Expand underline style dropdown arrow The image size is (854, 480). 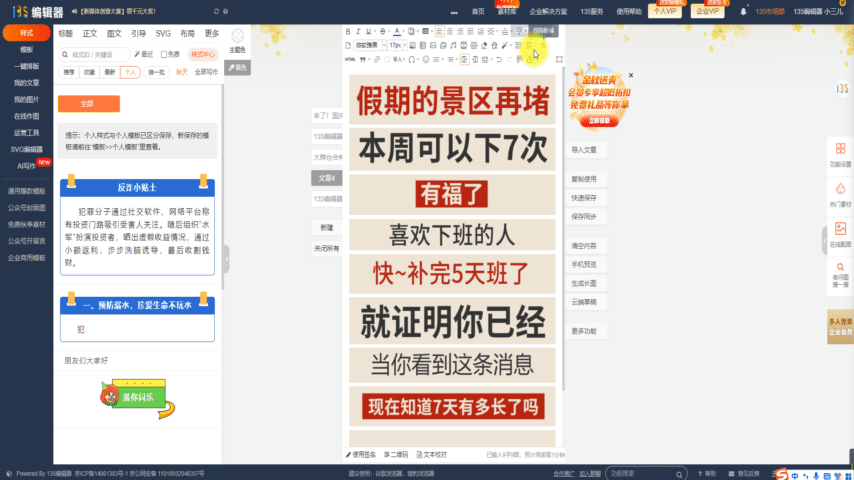pos(375,31)
